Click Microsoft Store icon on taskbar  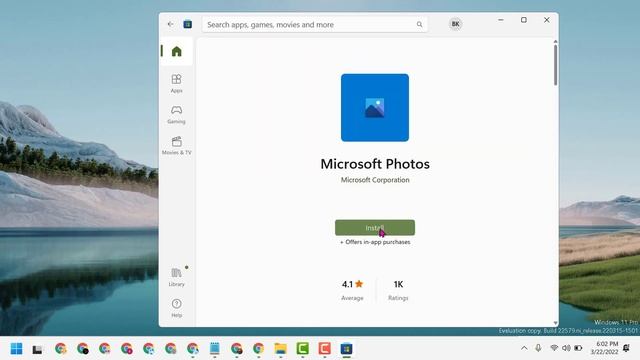347,349
